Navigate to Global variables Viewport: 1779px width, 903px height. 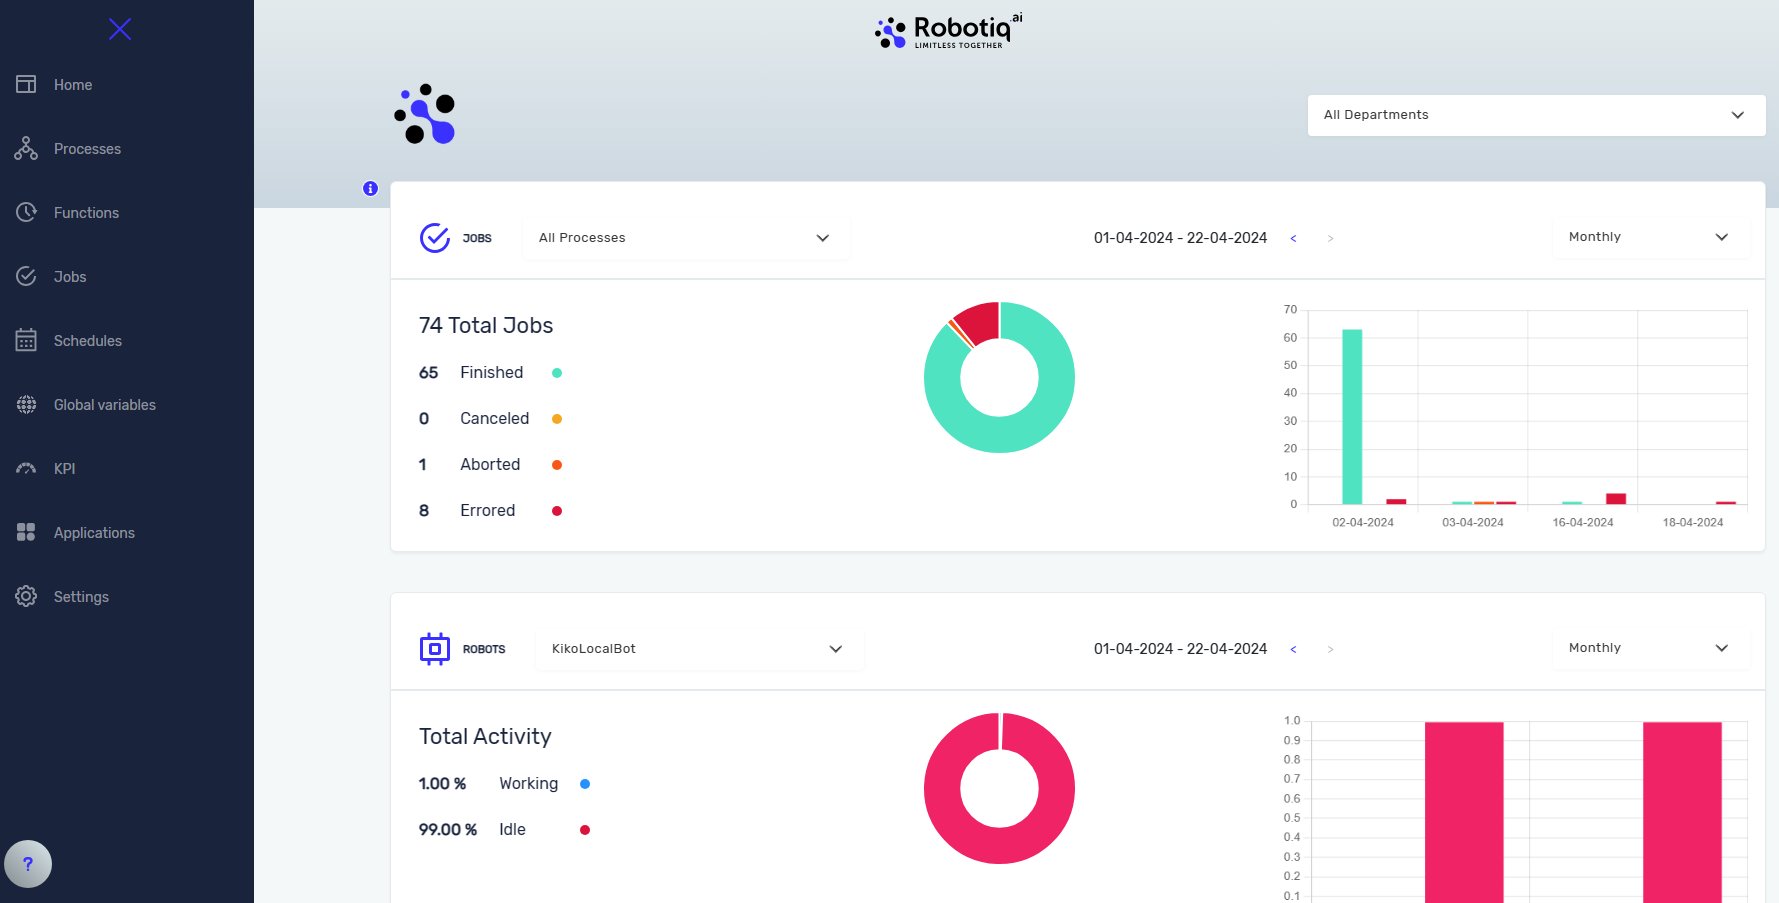click(x=105, y=405)
